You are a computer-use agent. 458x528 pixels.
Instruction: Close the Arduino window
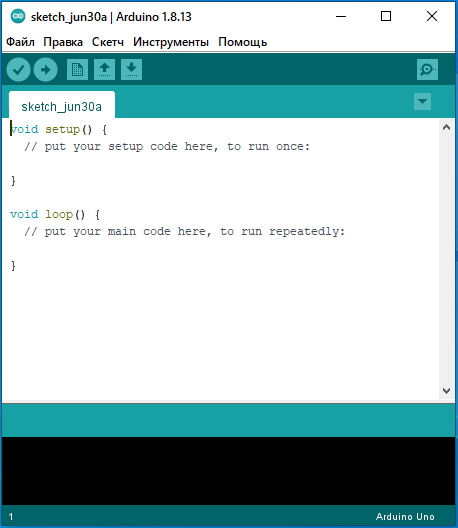pyautogui.click(x=432, y=16)
